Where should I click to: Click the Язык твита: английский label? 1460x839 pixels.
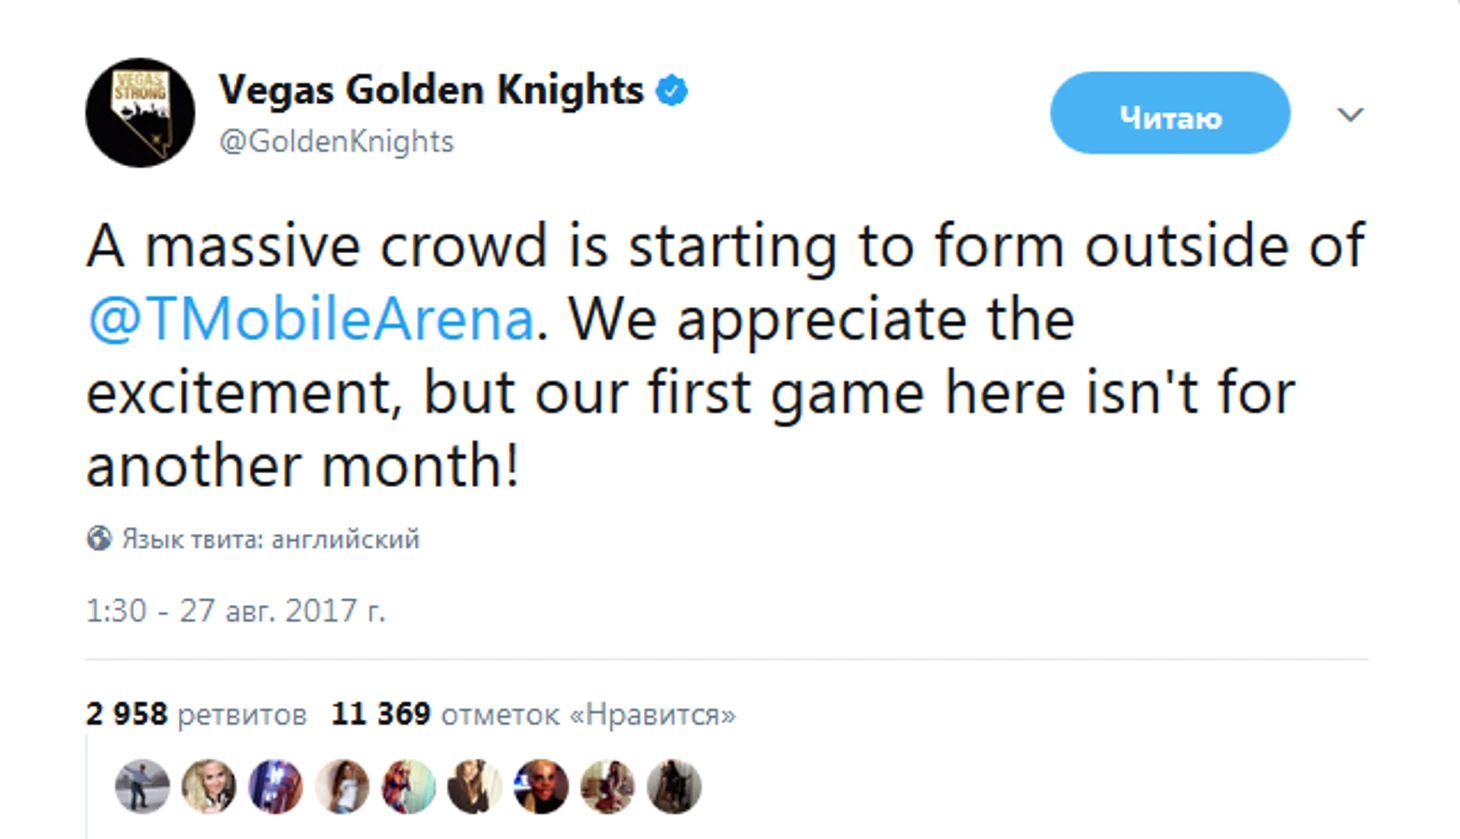pos(271,539)
